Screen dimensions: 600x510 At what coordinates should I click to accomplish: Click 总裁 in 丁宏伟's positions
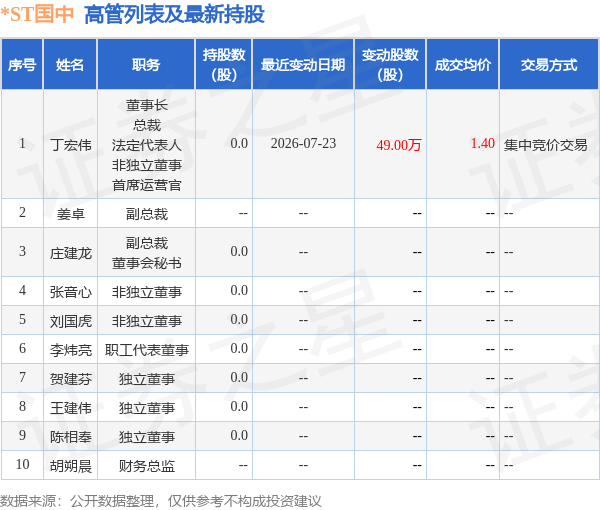click(147, 125)
